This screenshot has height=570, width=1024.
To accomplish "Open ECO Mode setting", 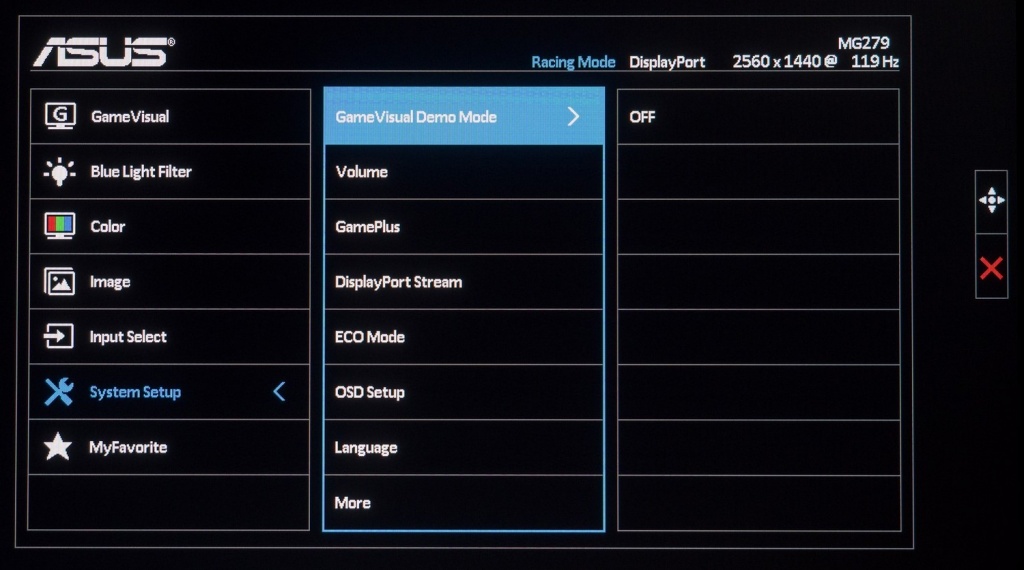I will [x=464, y=337].
